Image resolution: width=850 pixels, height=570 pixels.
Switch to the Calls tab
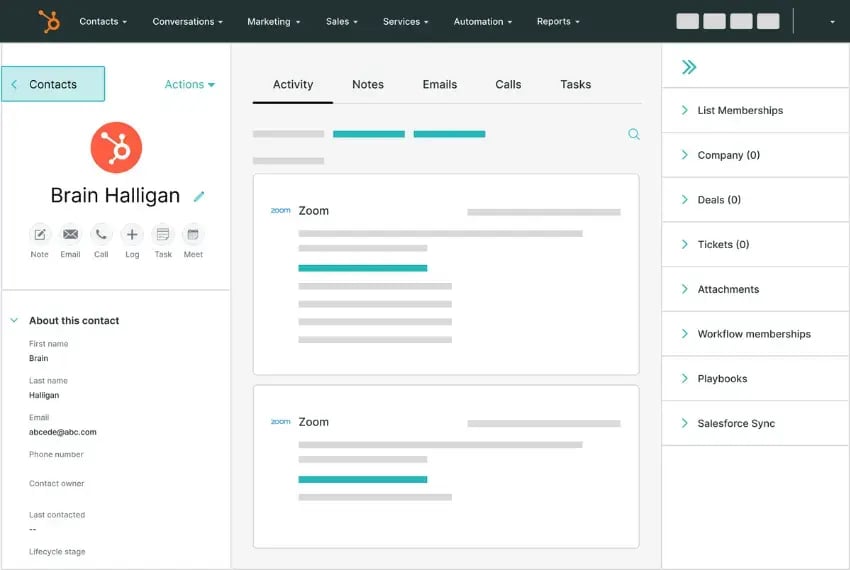[508, 85]
